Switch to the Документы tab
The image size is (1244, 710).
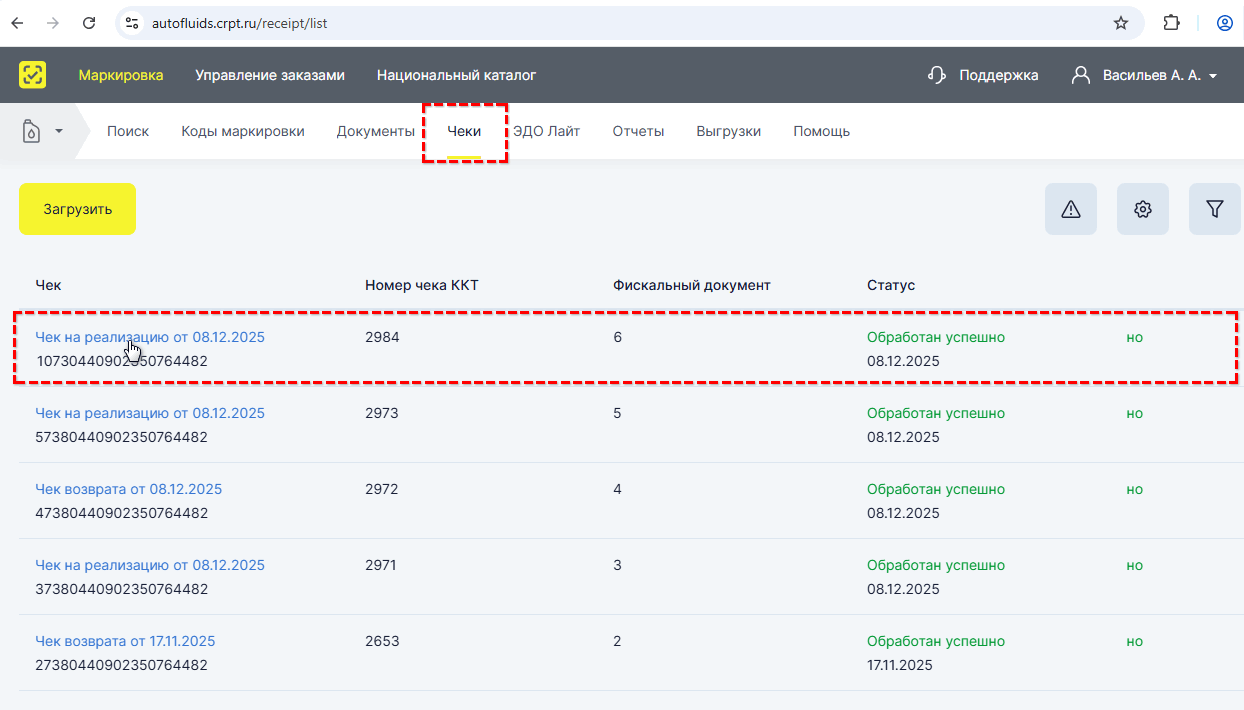click(x=375, y=131)
